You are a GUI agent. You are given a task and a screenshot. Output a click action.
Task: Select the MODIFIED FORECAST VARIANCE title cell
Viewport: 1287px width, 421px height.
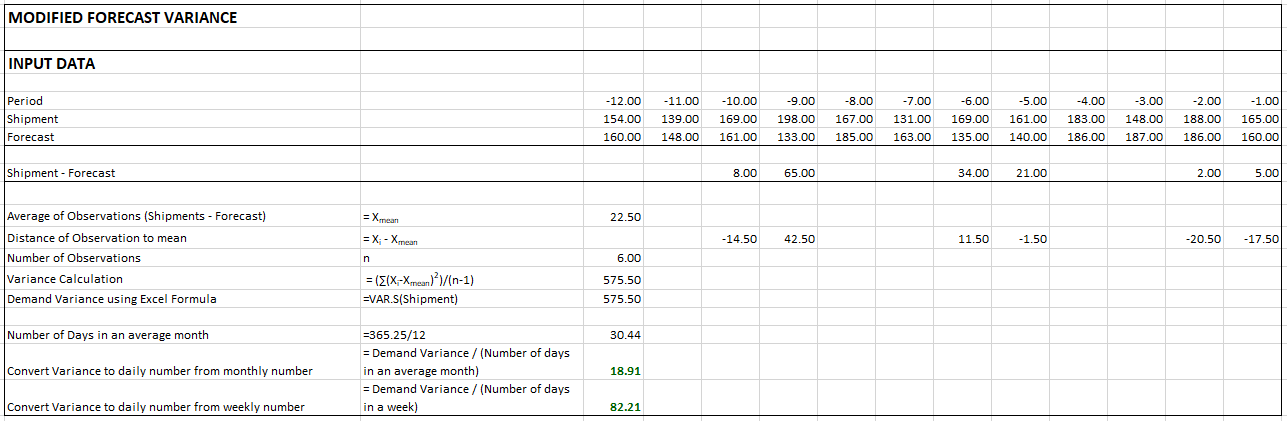[180, 16]
